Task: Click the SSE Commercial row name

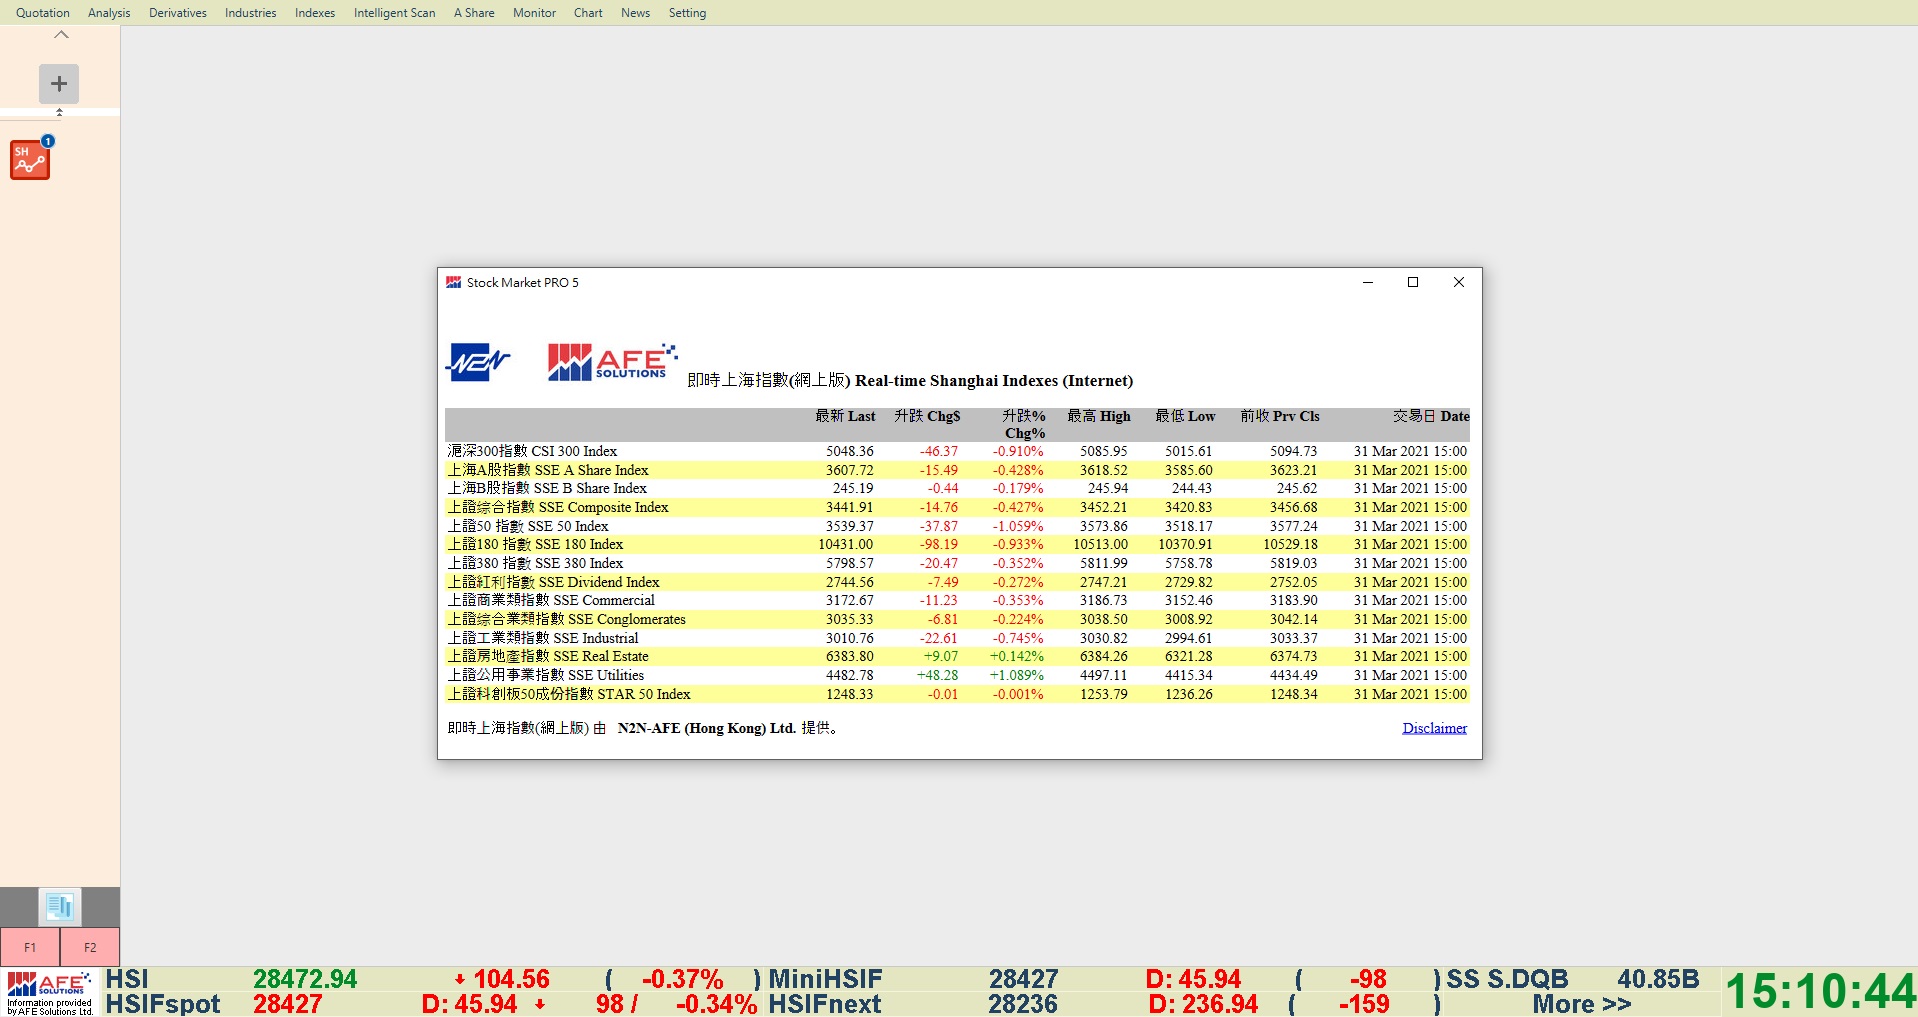Action: 551,600
